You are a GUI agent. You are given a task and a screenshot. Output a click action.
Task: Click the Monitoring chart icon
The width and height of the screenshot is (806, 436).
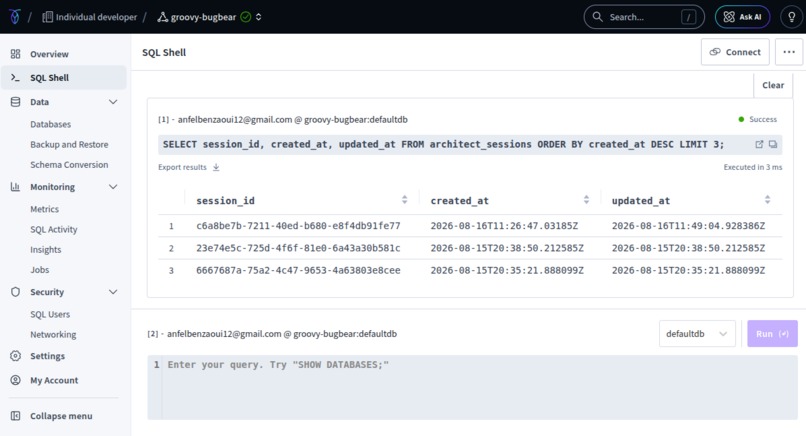coord(15,187)
